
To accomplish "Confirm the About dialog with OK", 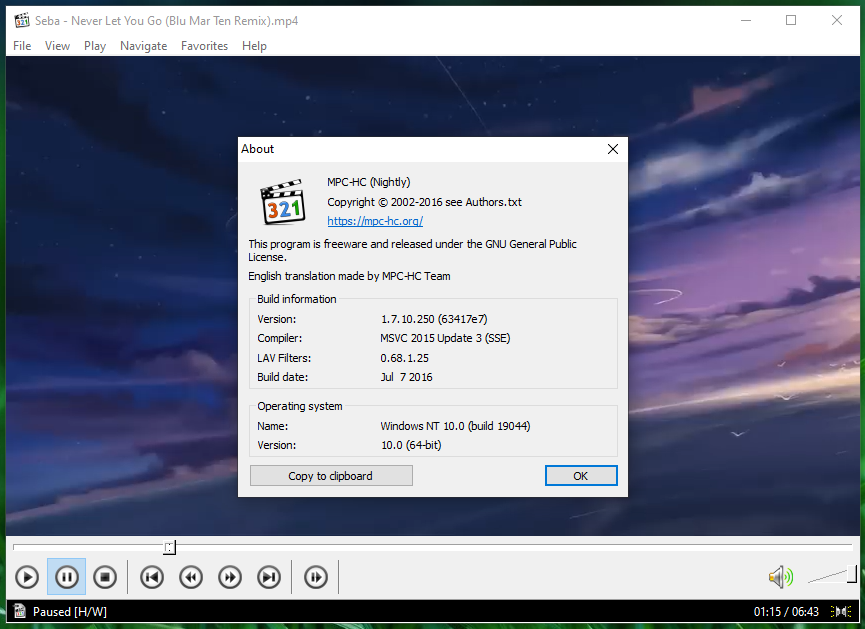I will click(581, 476).
